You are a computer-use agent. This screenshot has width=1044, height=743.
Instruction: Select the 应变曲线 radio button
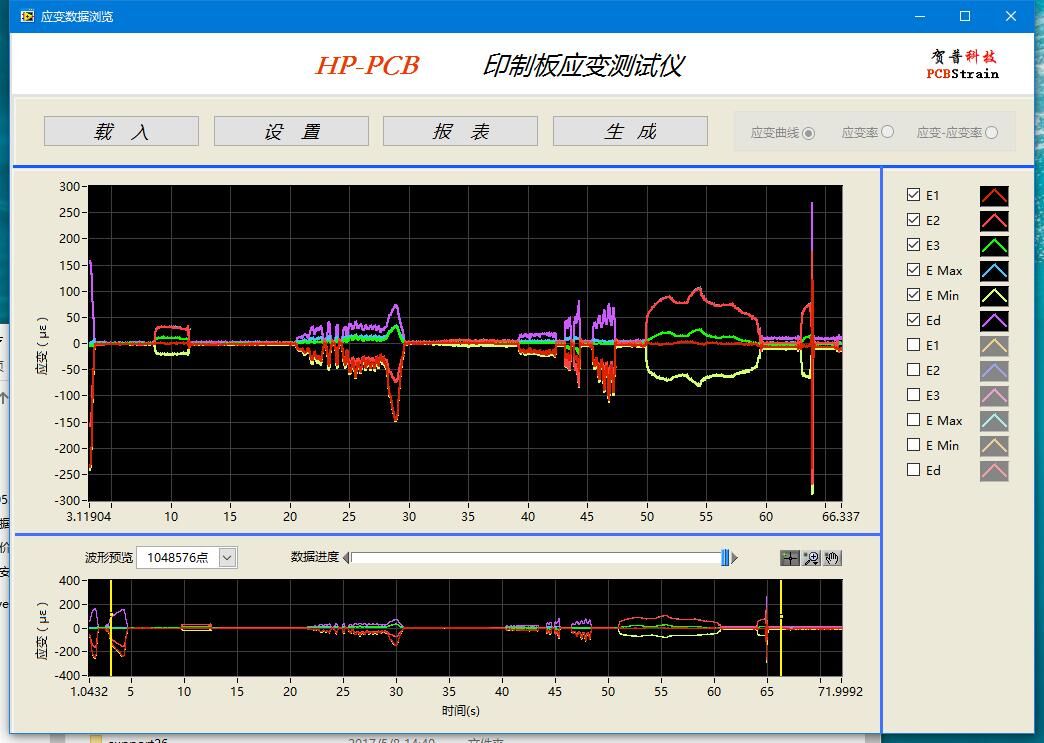pos(808,133)
